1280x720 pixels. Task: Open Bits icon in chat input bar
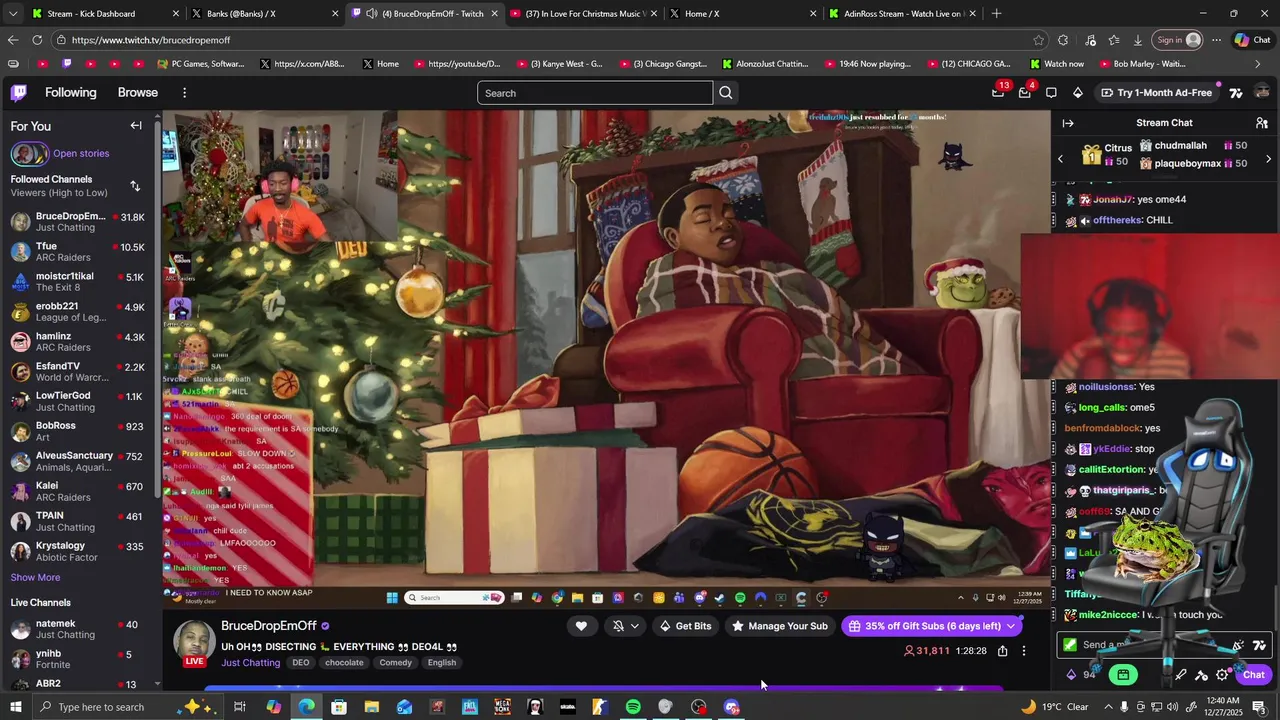[x=1071, y=675]
